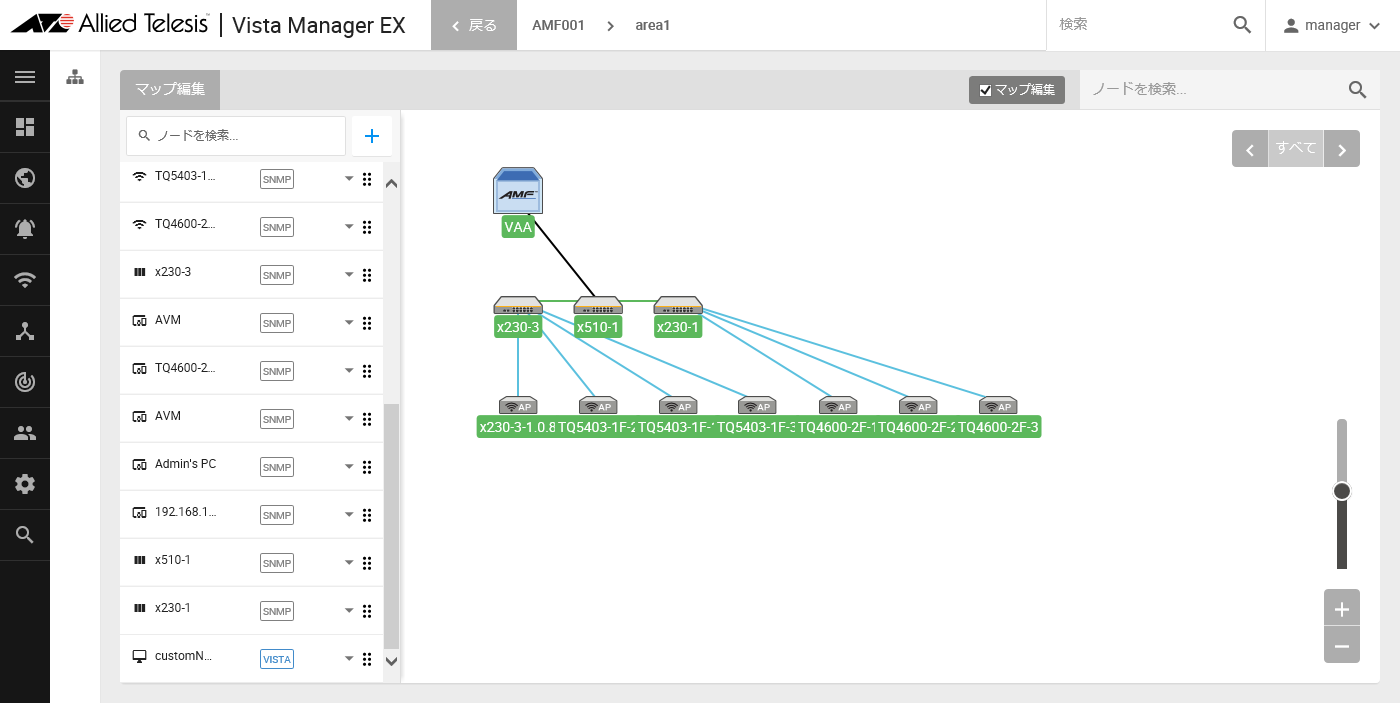Expand dropdown for x230-3 row
Image resolution: width=1400 pixels, height=703 pixels.
coord(349,275)
